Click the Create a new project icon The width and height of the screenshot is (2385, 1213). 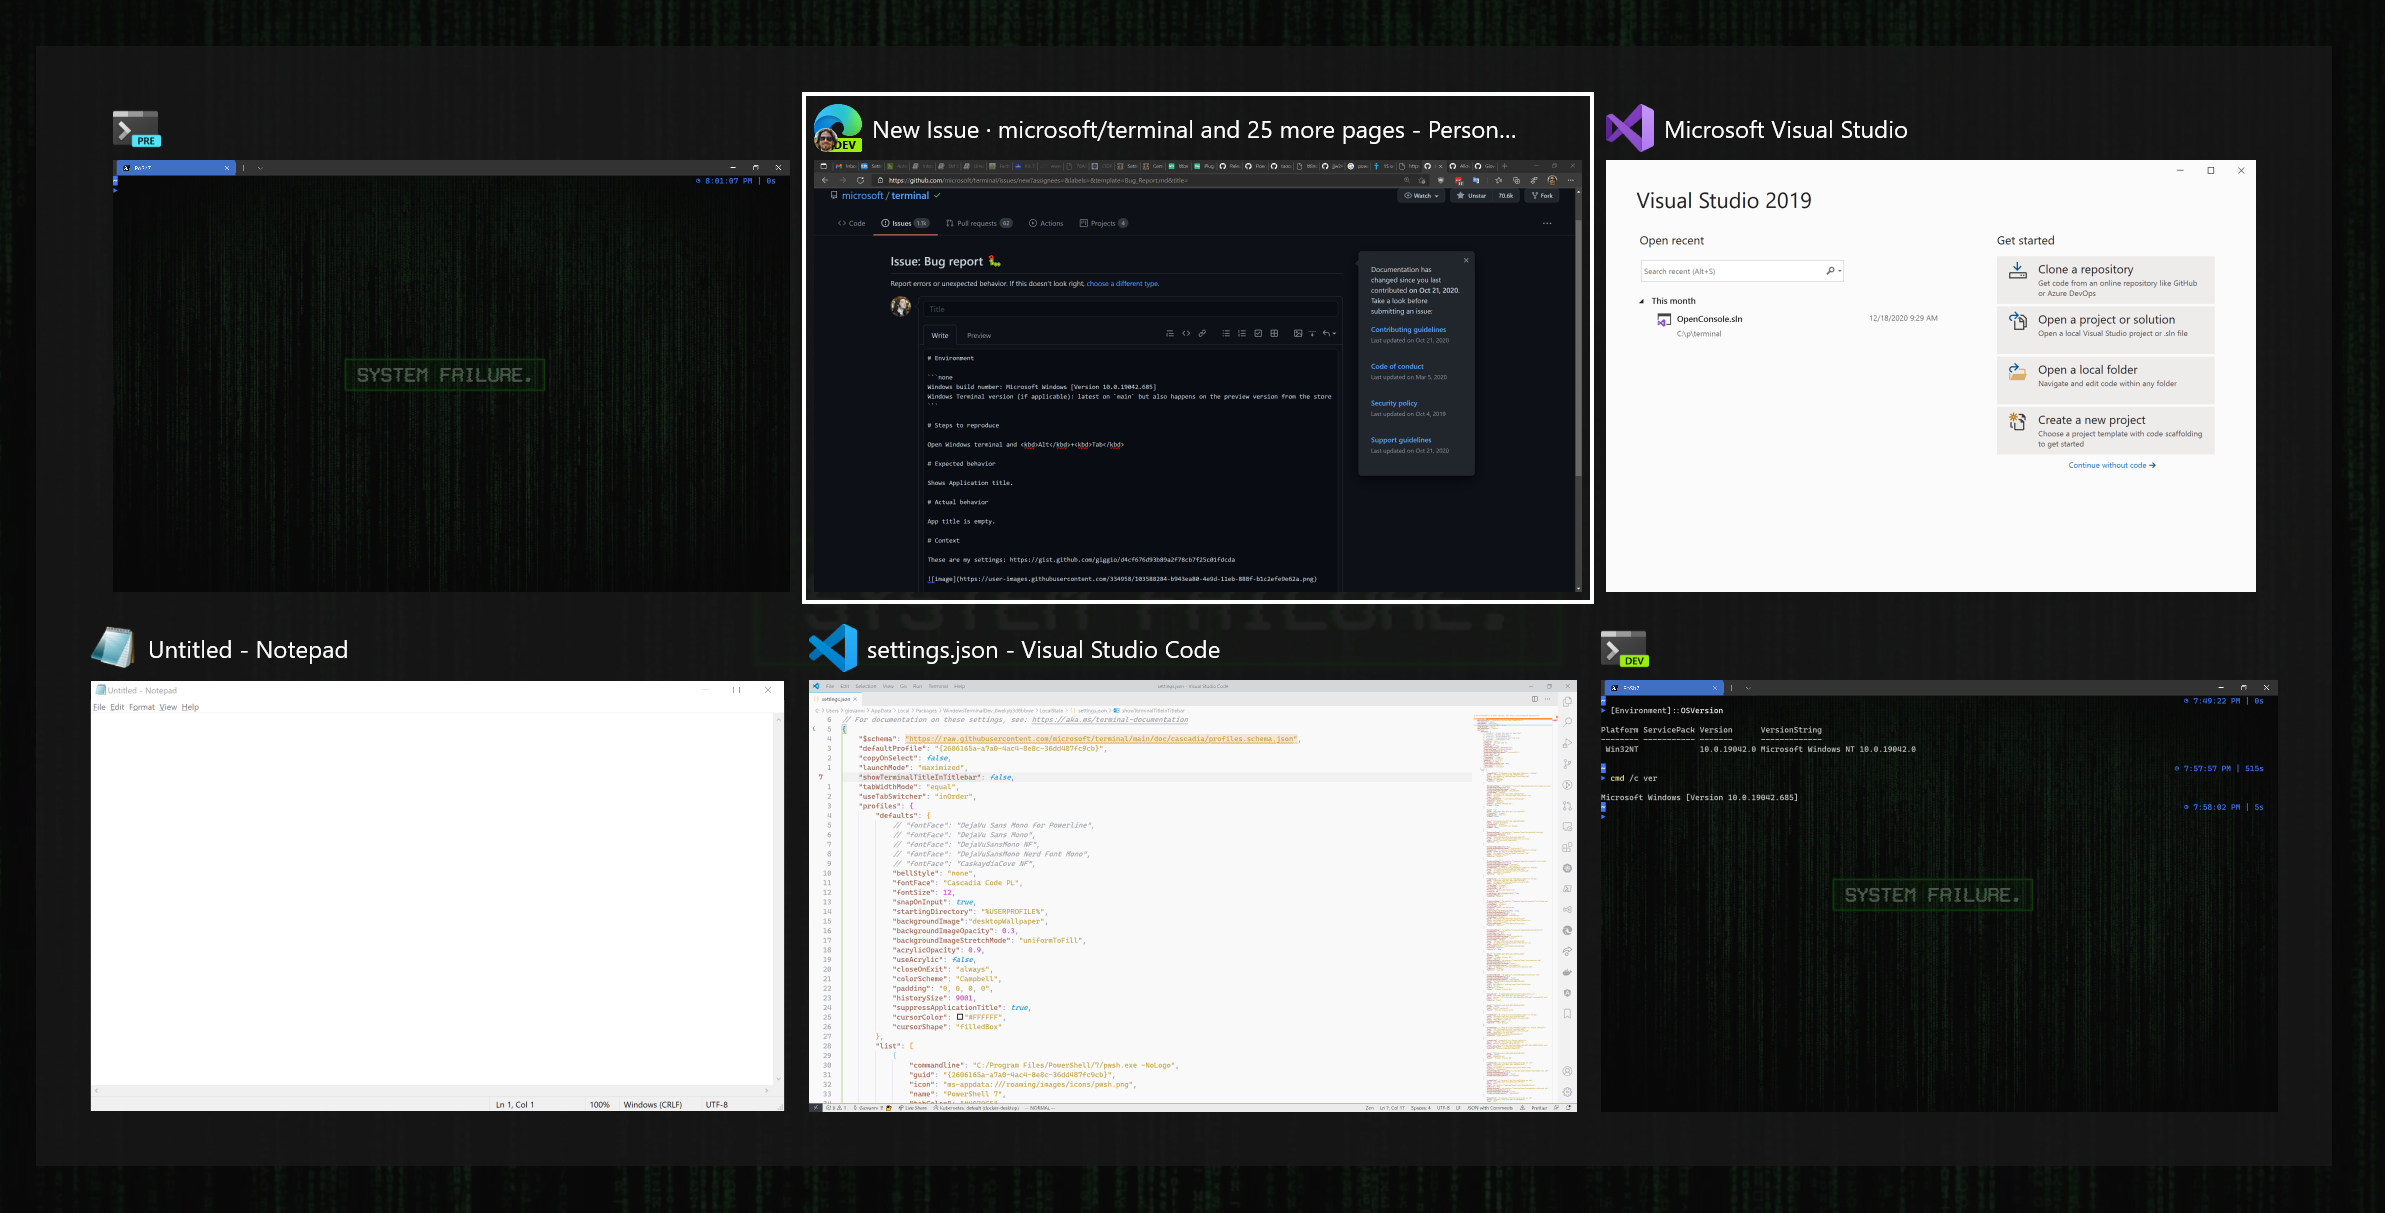point(2018,421)
